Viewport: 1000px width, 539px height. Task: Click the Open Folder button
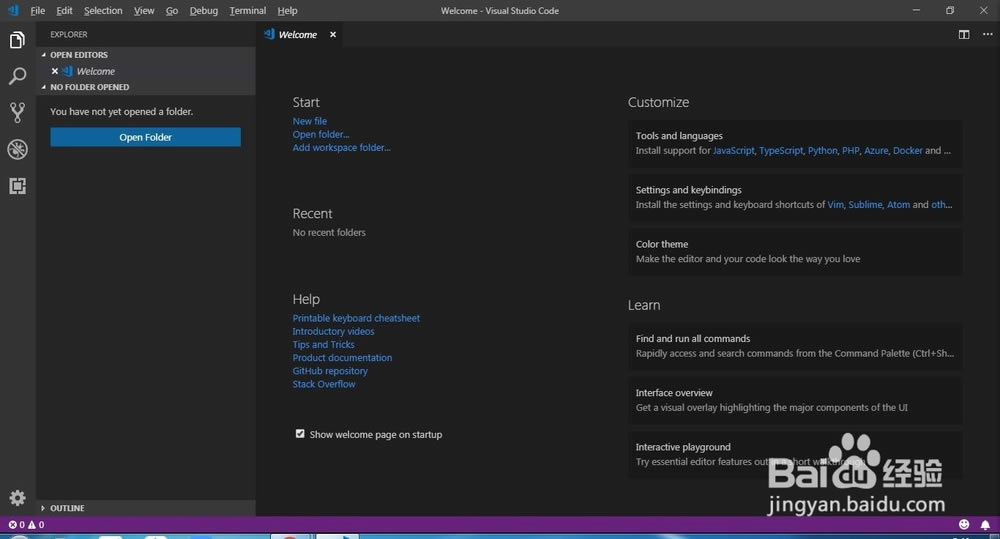tap(145, 137)
